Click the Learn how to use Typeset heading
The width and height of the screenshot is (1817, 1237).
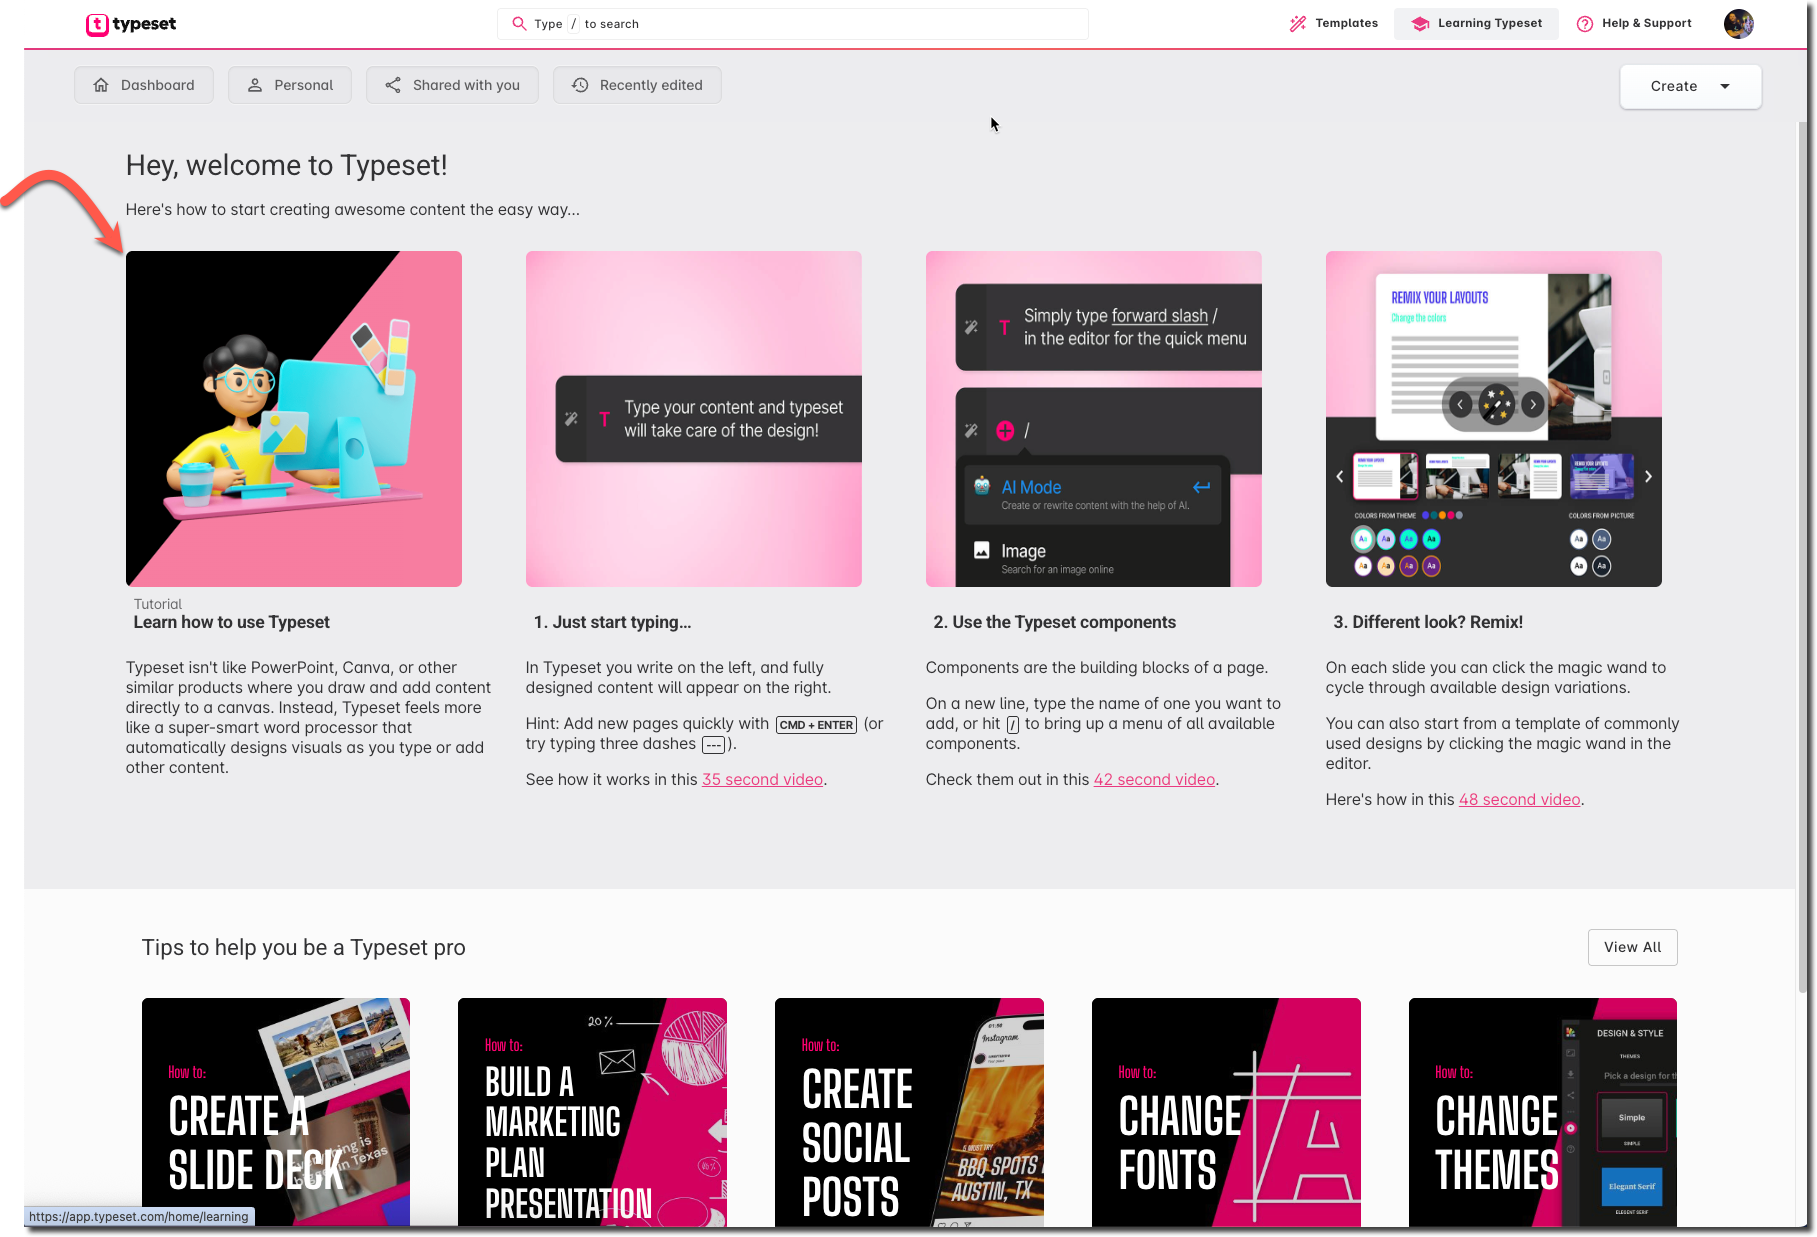[232, 622]
